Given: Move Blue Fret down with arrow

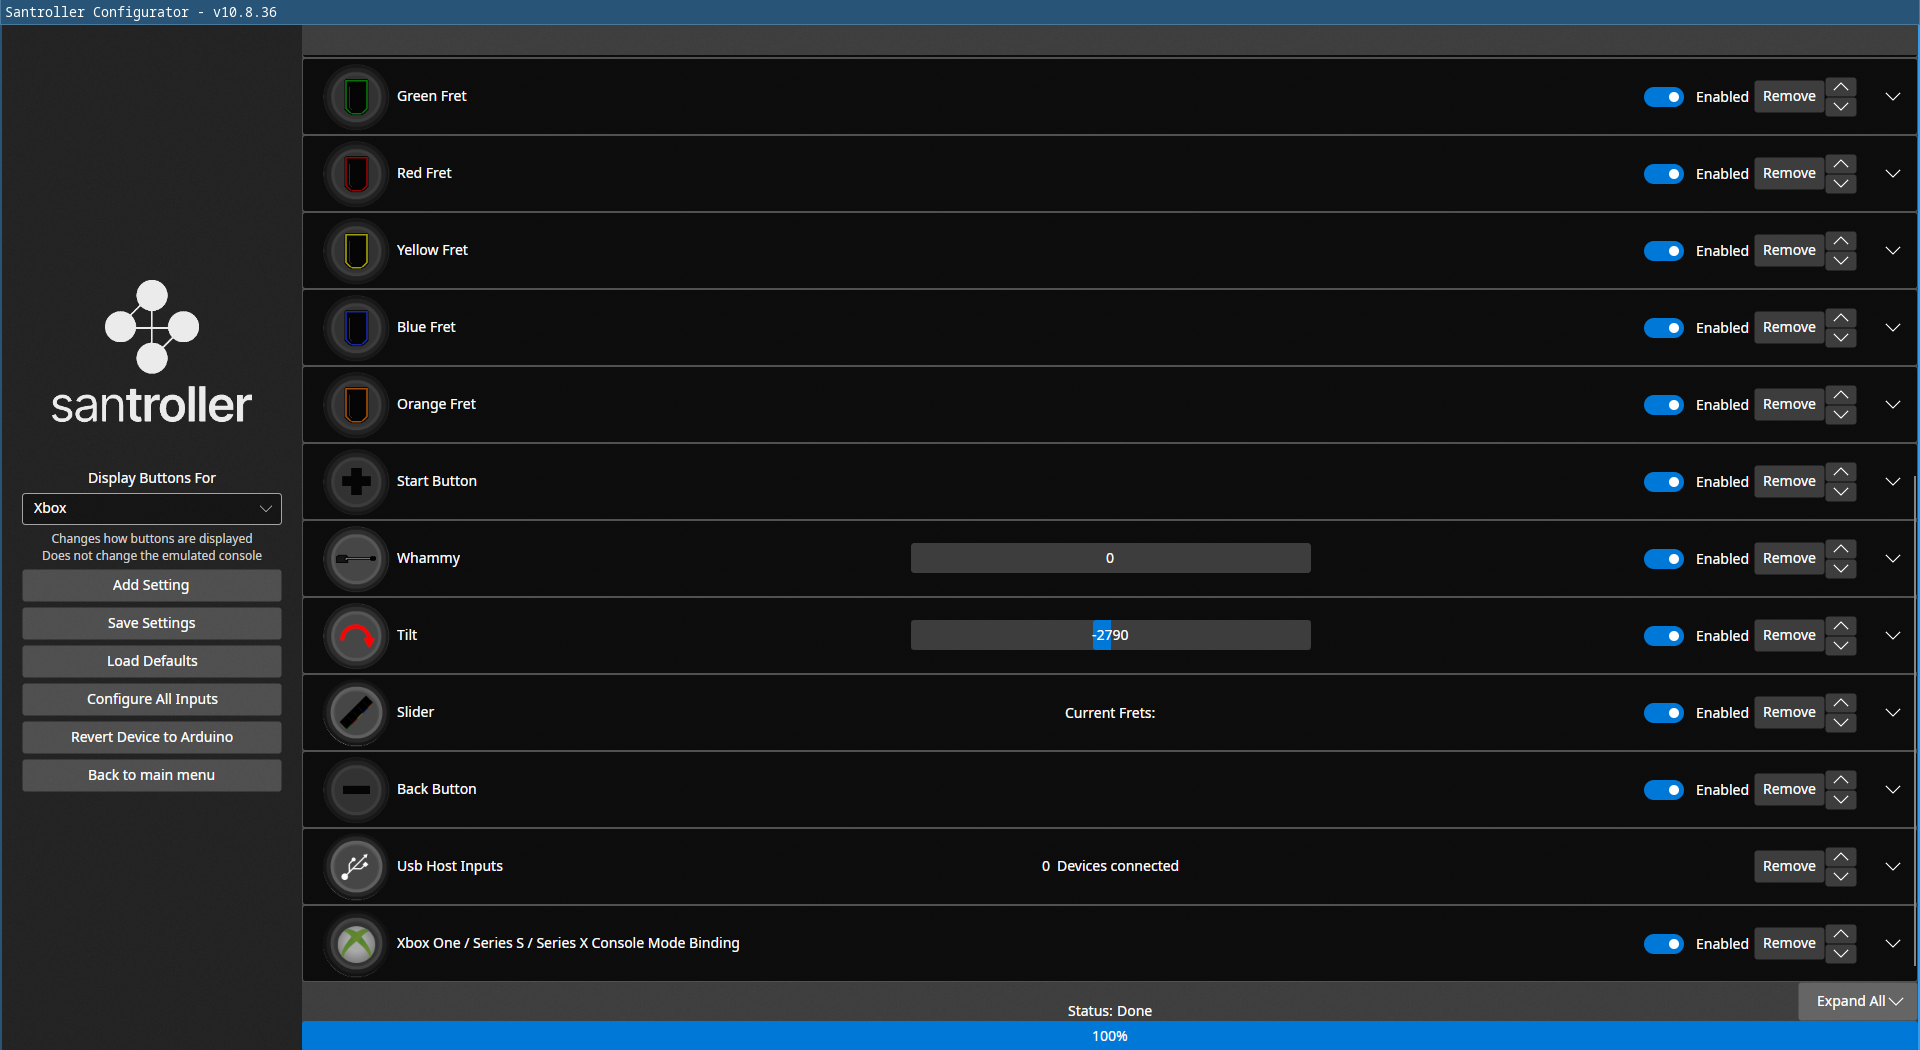Looking at the screenshot, I should (x=1840, y=338).
